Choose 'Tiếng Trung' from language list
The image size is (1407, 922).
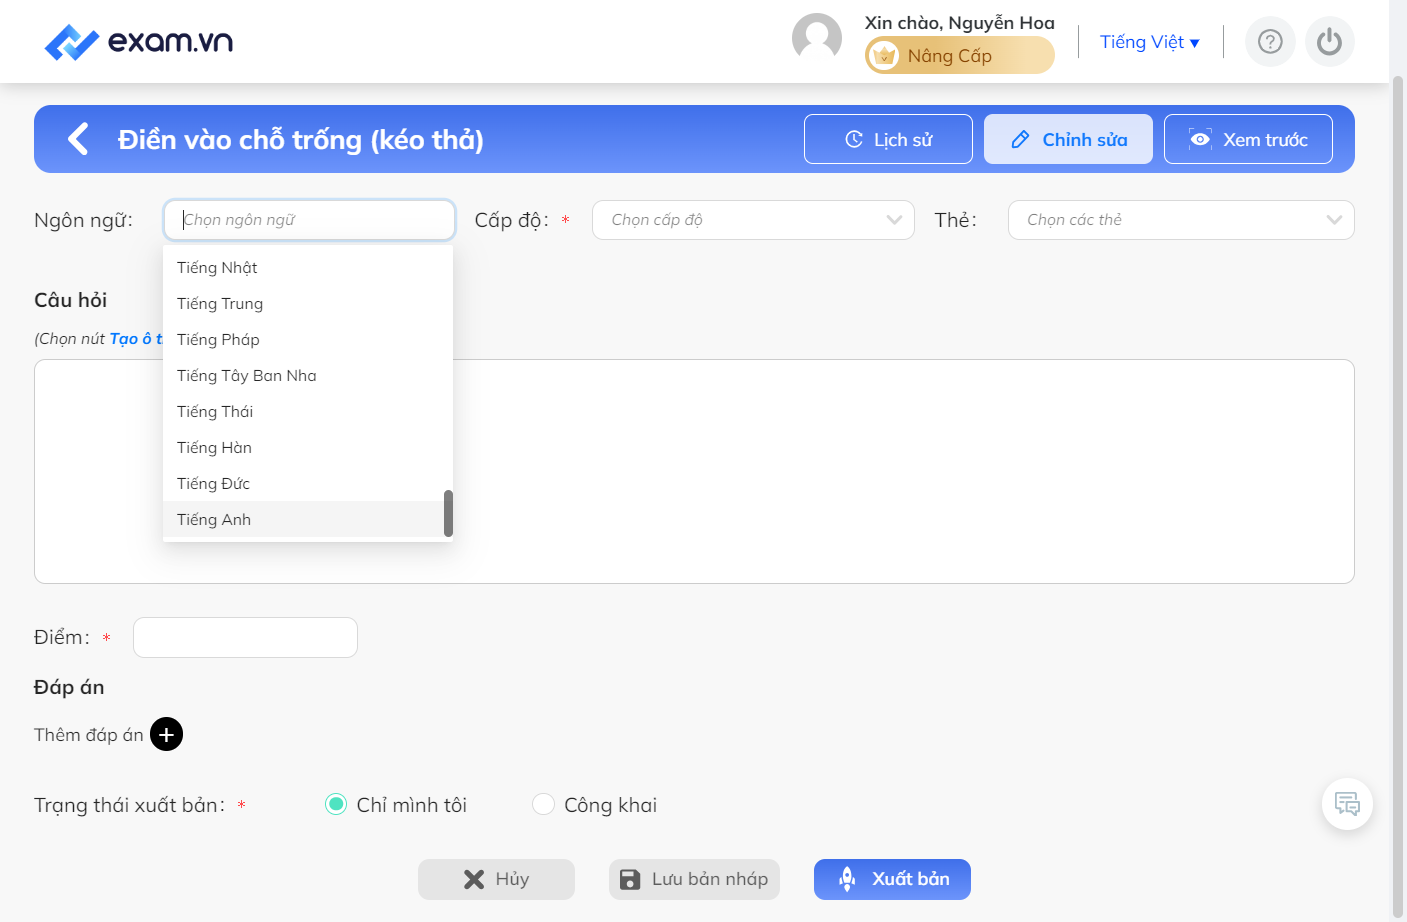308,304
